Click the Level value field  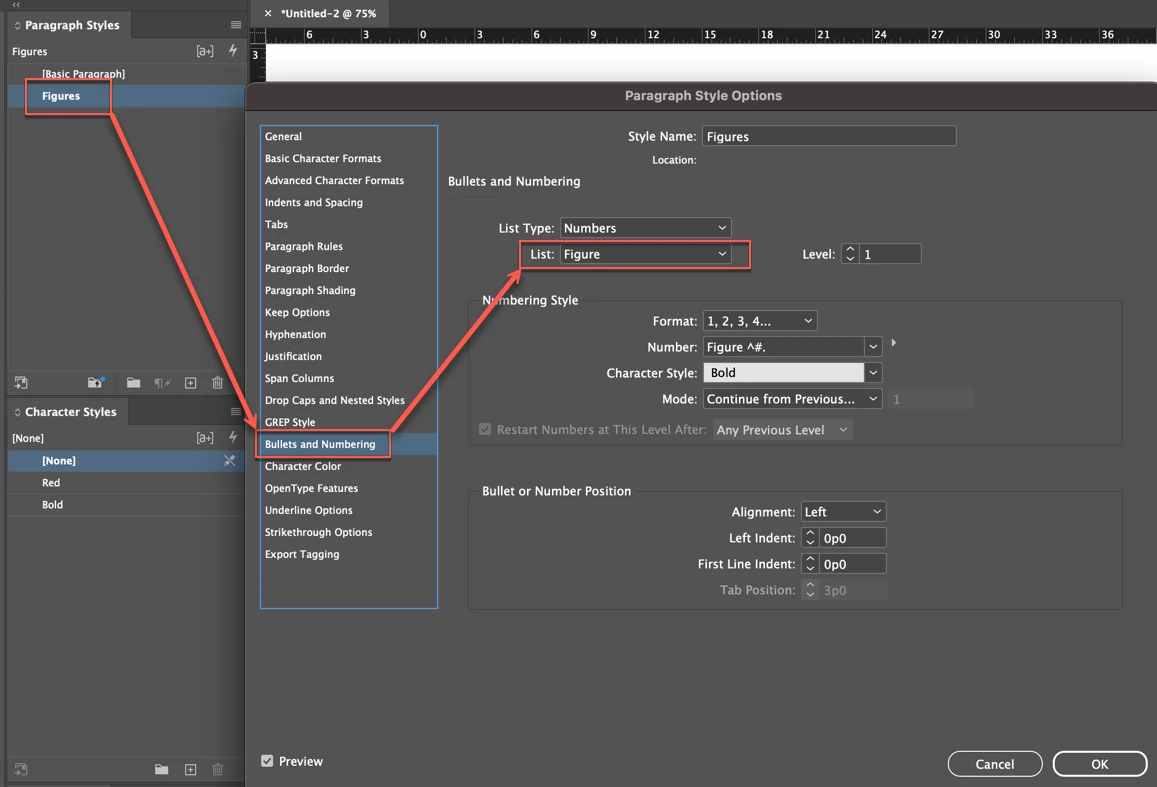(890, 254)
